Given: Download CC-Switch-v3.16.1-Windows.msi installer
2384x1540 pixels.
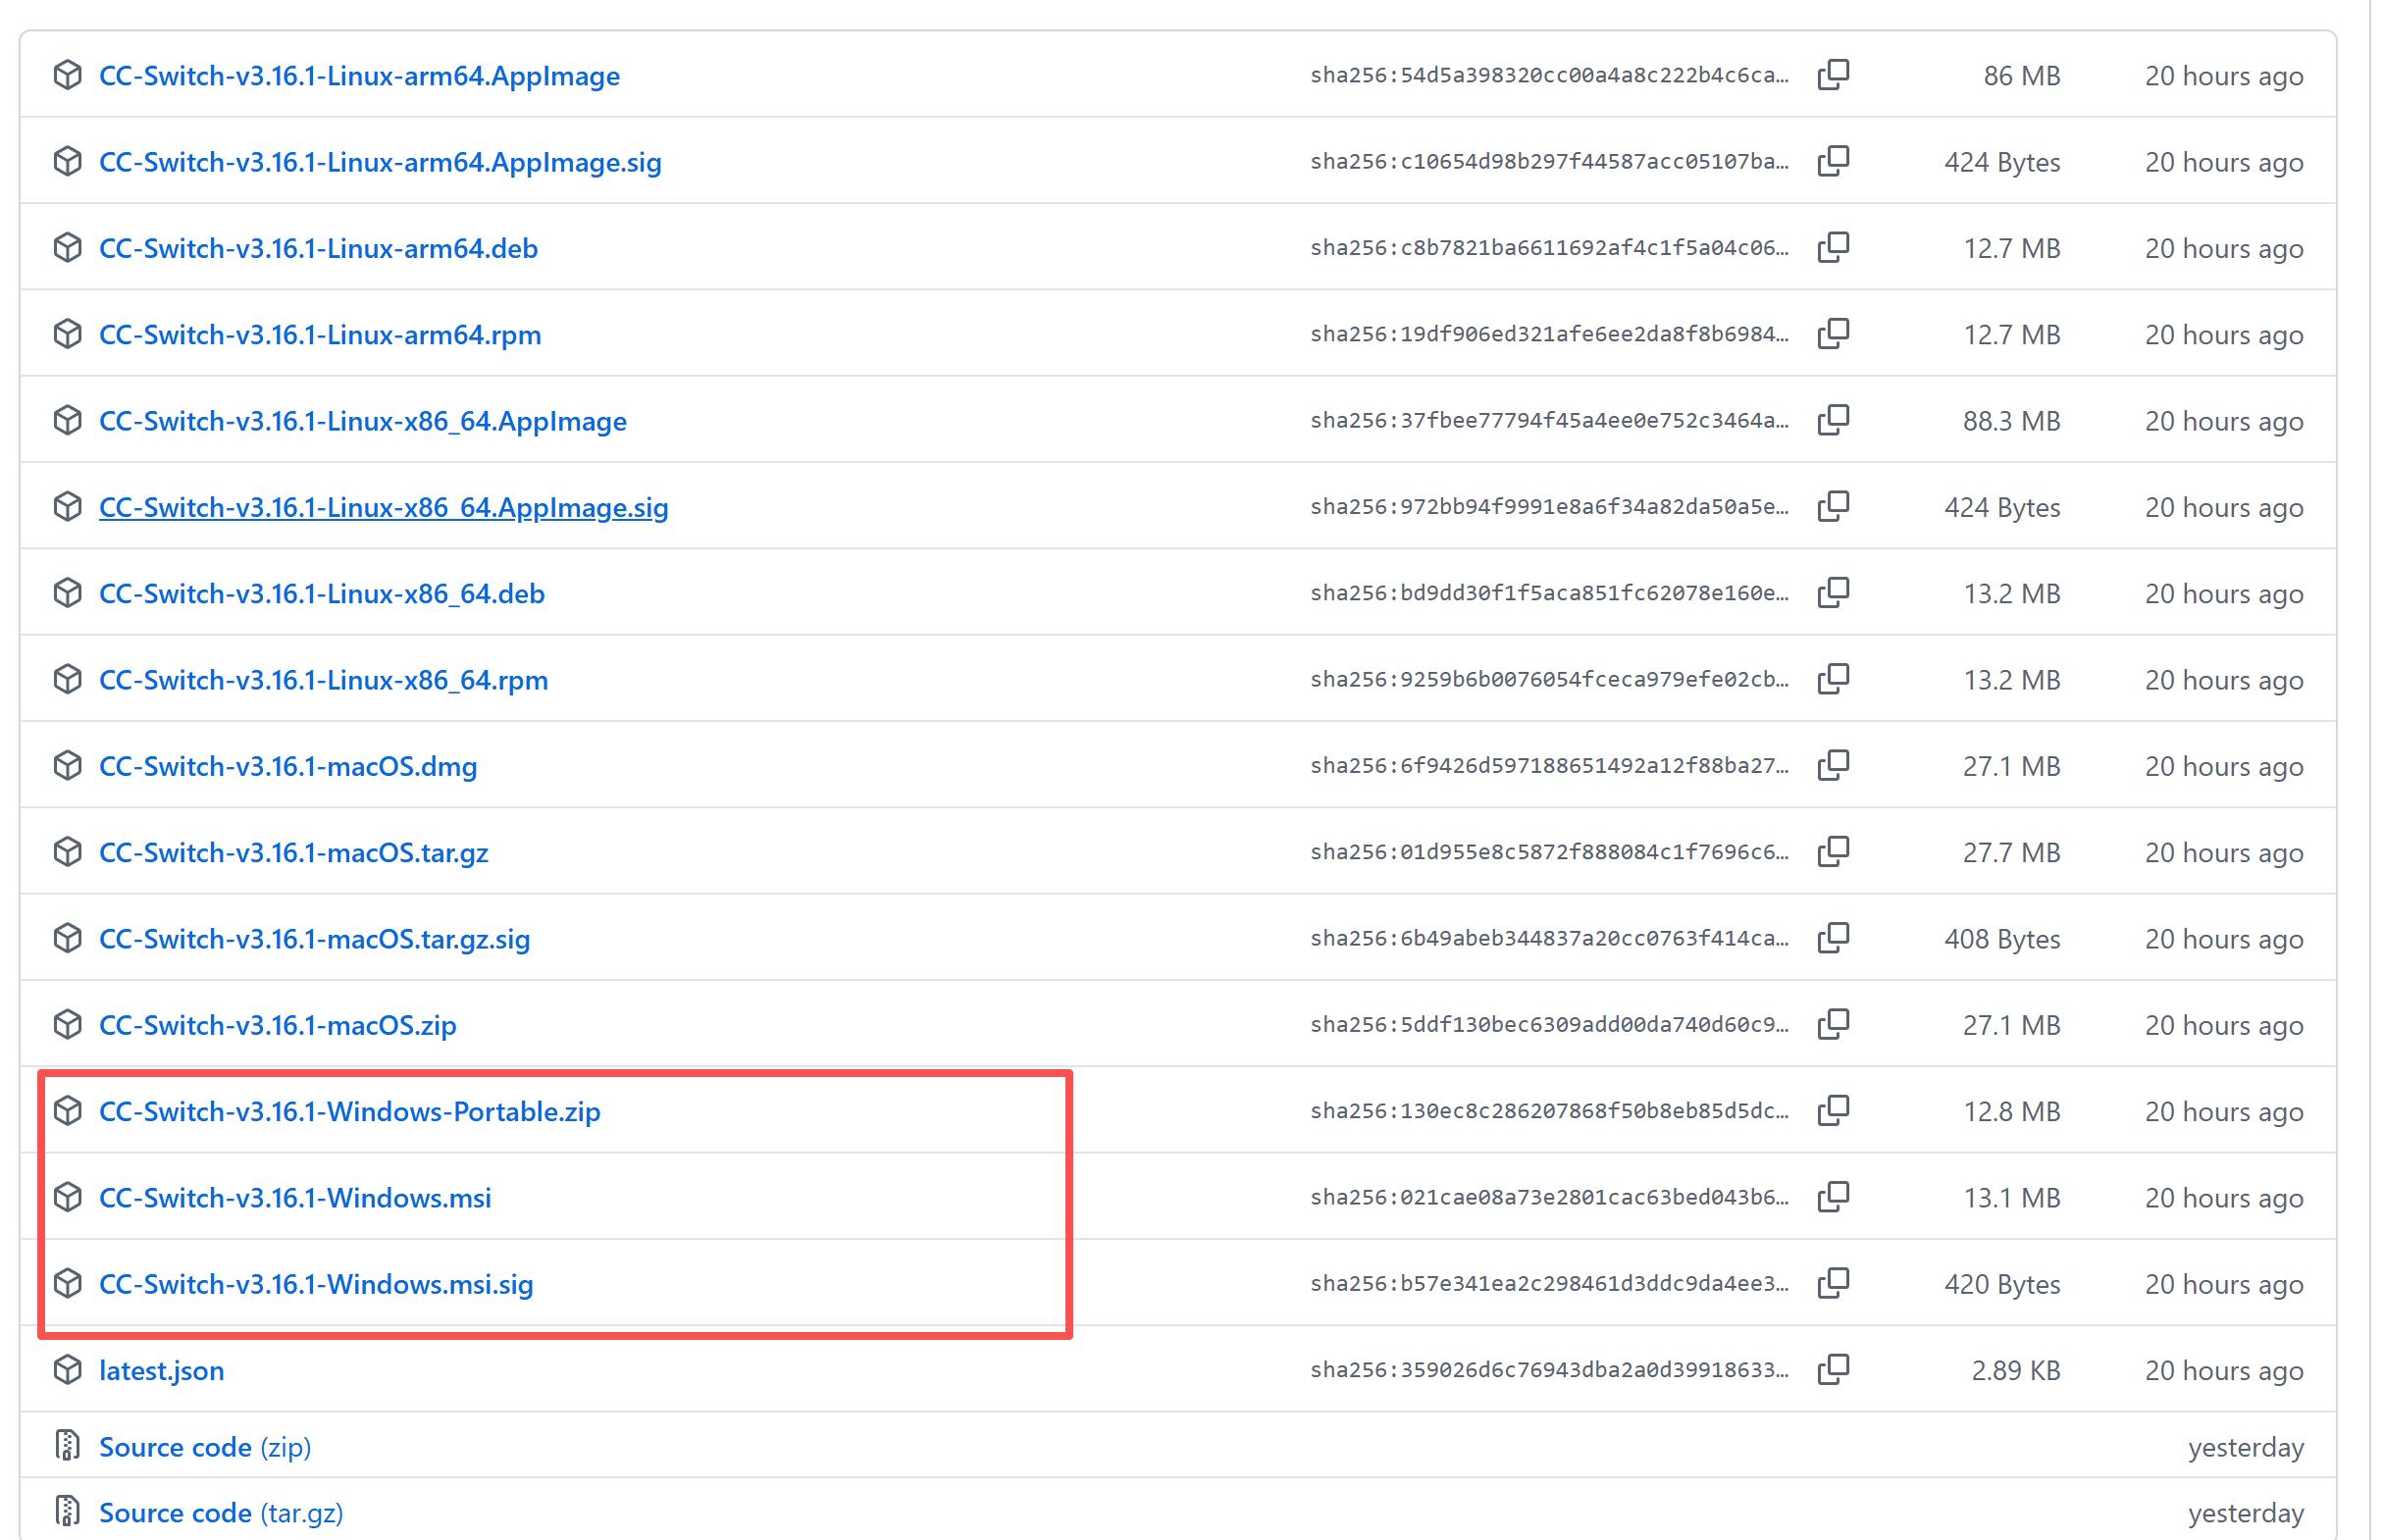Looking at the screenshot, I should pyautogui.click(x=295, y=1198).
